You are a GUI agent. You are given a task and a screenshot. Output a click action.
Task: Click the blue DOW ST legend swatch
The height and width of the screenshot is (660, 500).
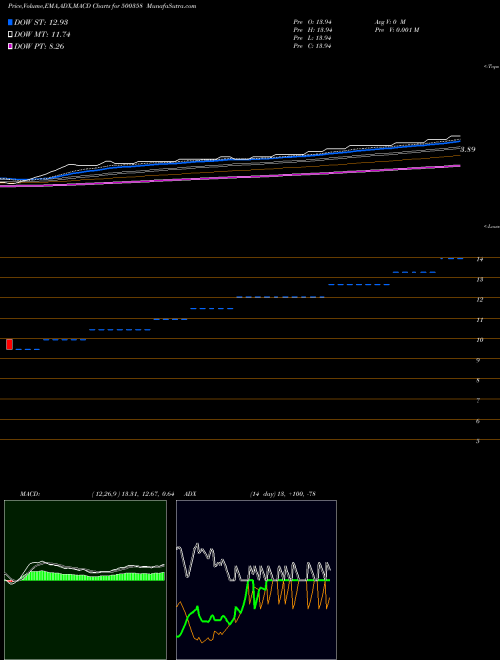tap(10, 22)
